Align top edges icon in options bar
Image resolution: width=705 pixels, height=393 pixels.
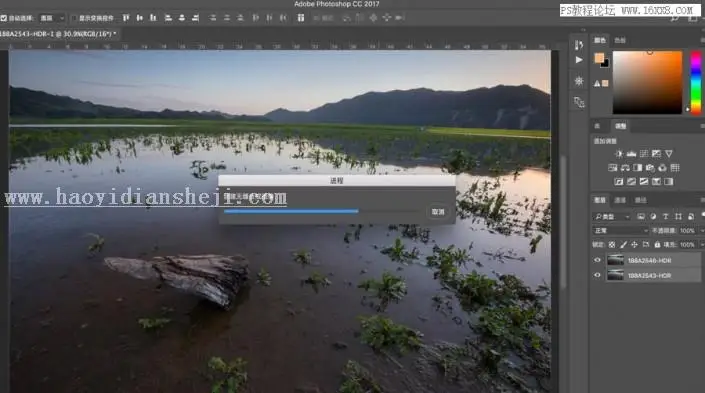(126, 18)
